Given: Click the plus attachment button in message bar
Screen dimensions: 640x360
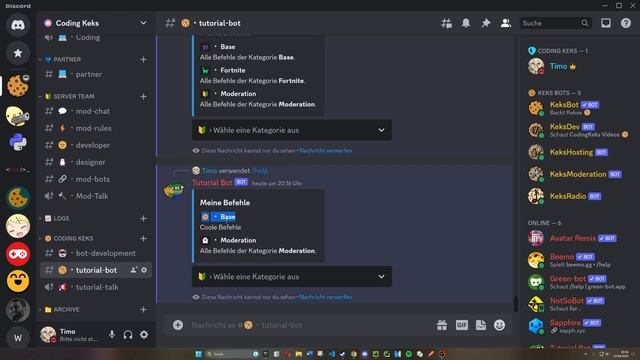Looking at the screenshot, I should point(178,325).
